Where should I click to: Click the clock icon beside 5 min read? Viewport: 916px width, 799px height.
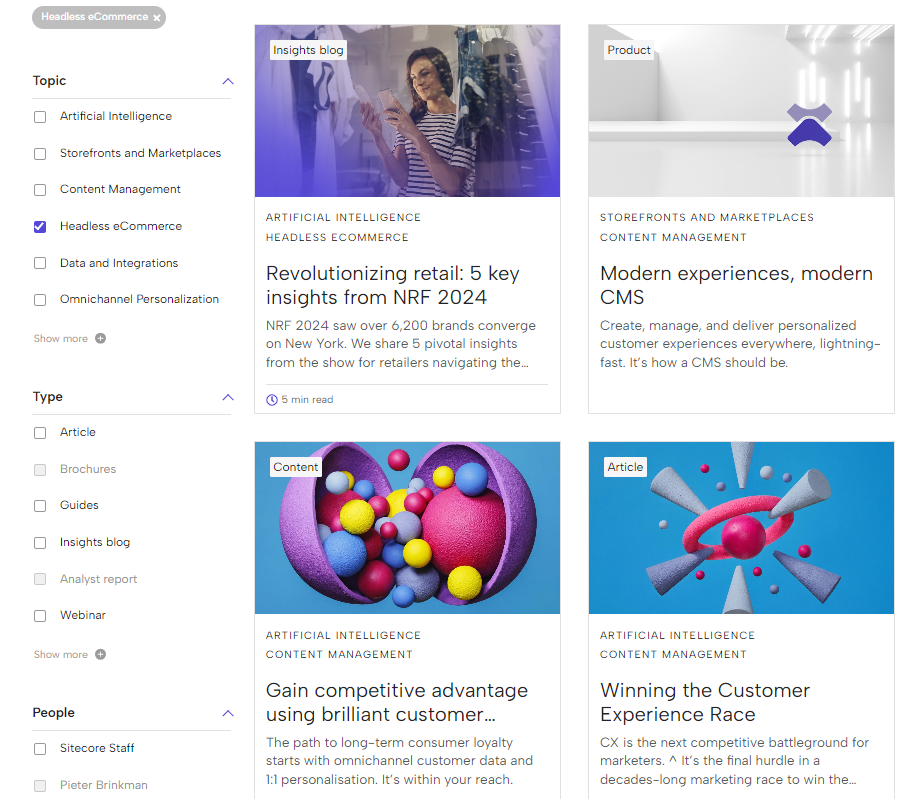272,400
